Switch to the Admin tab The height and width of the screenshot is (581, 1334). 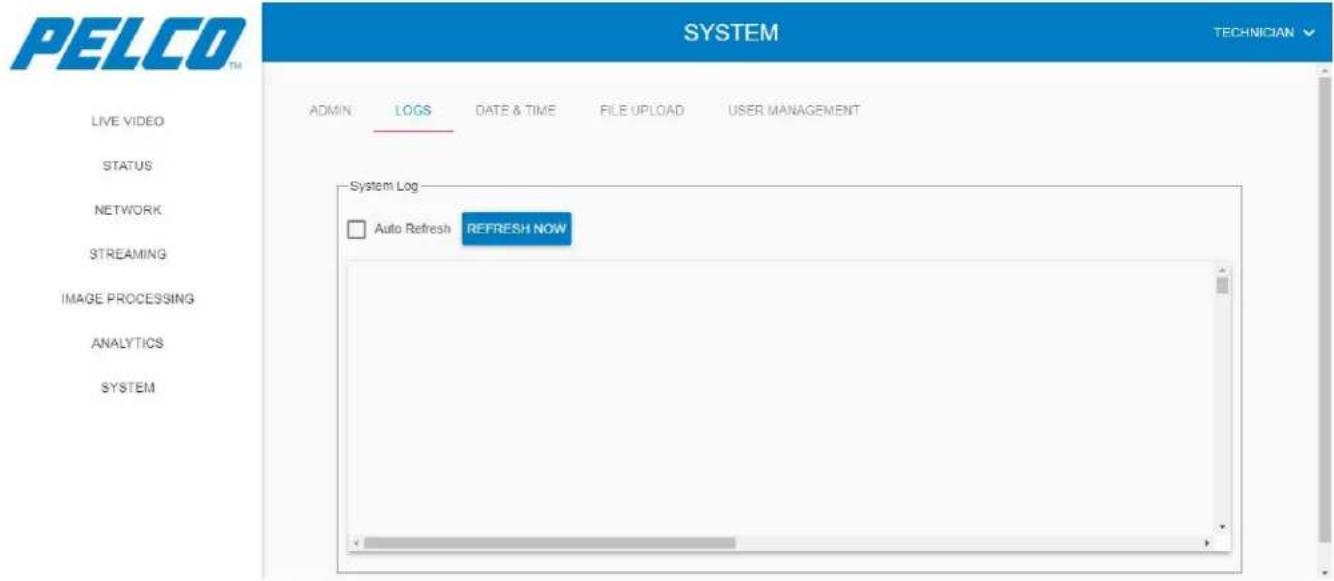[330, 110]
